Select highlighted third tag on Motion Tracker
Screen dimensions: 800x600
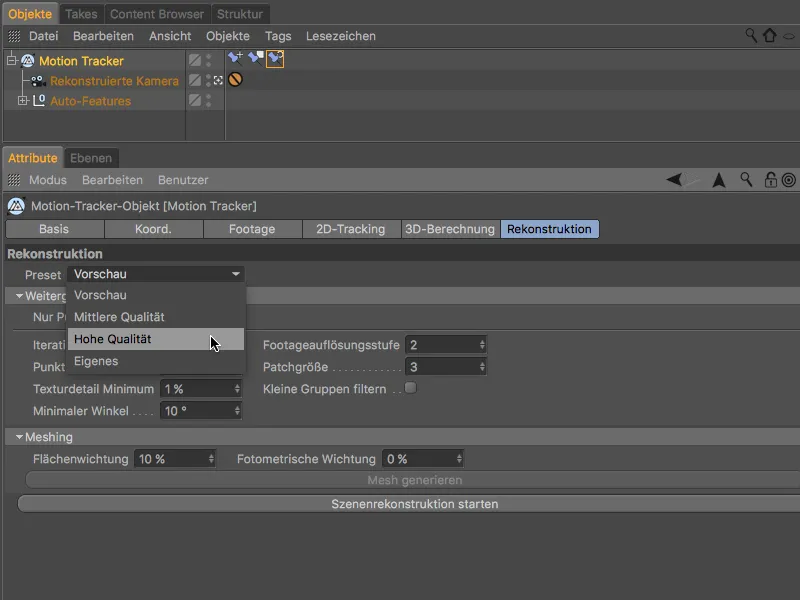pyautogui.click(x=275, y=59)
